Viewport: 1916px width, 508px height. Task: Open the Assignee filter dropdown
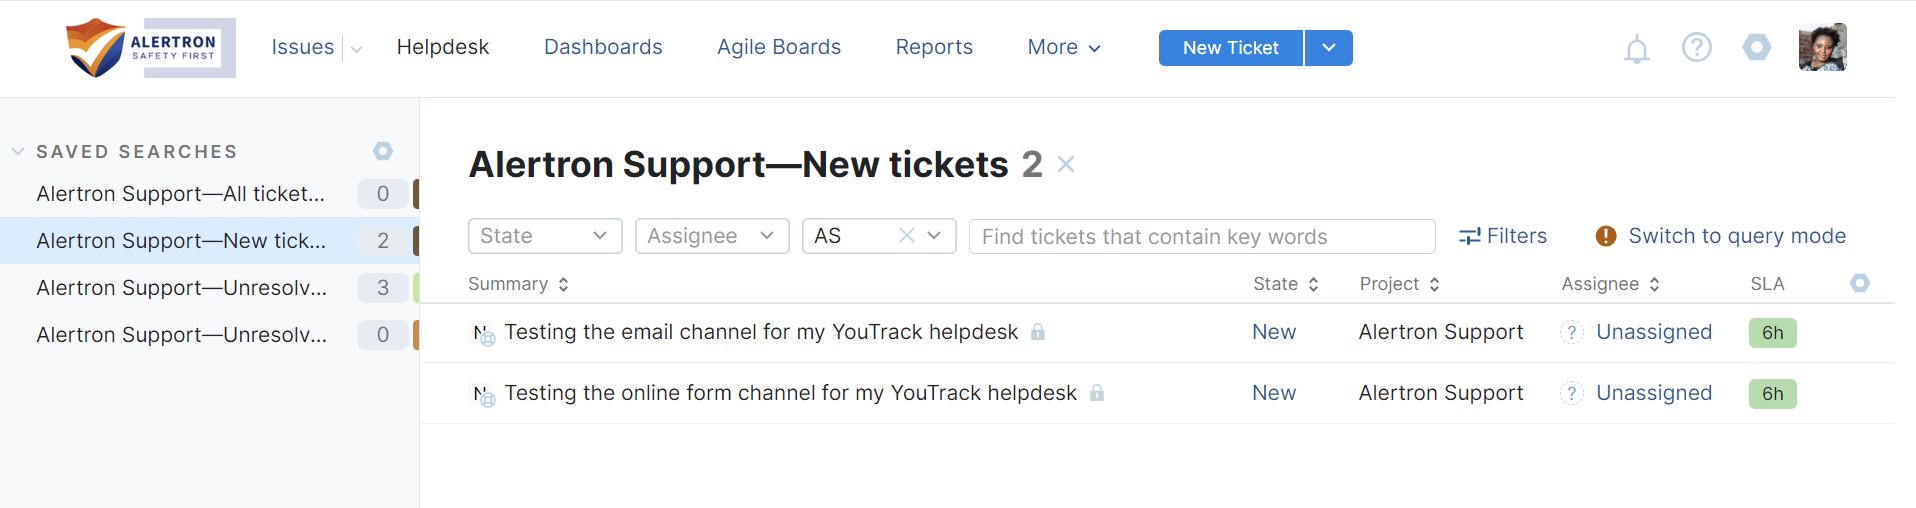[x=712, y=236]
